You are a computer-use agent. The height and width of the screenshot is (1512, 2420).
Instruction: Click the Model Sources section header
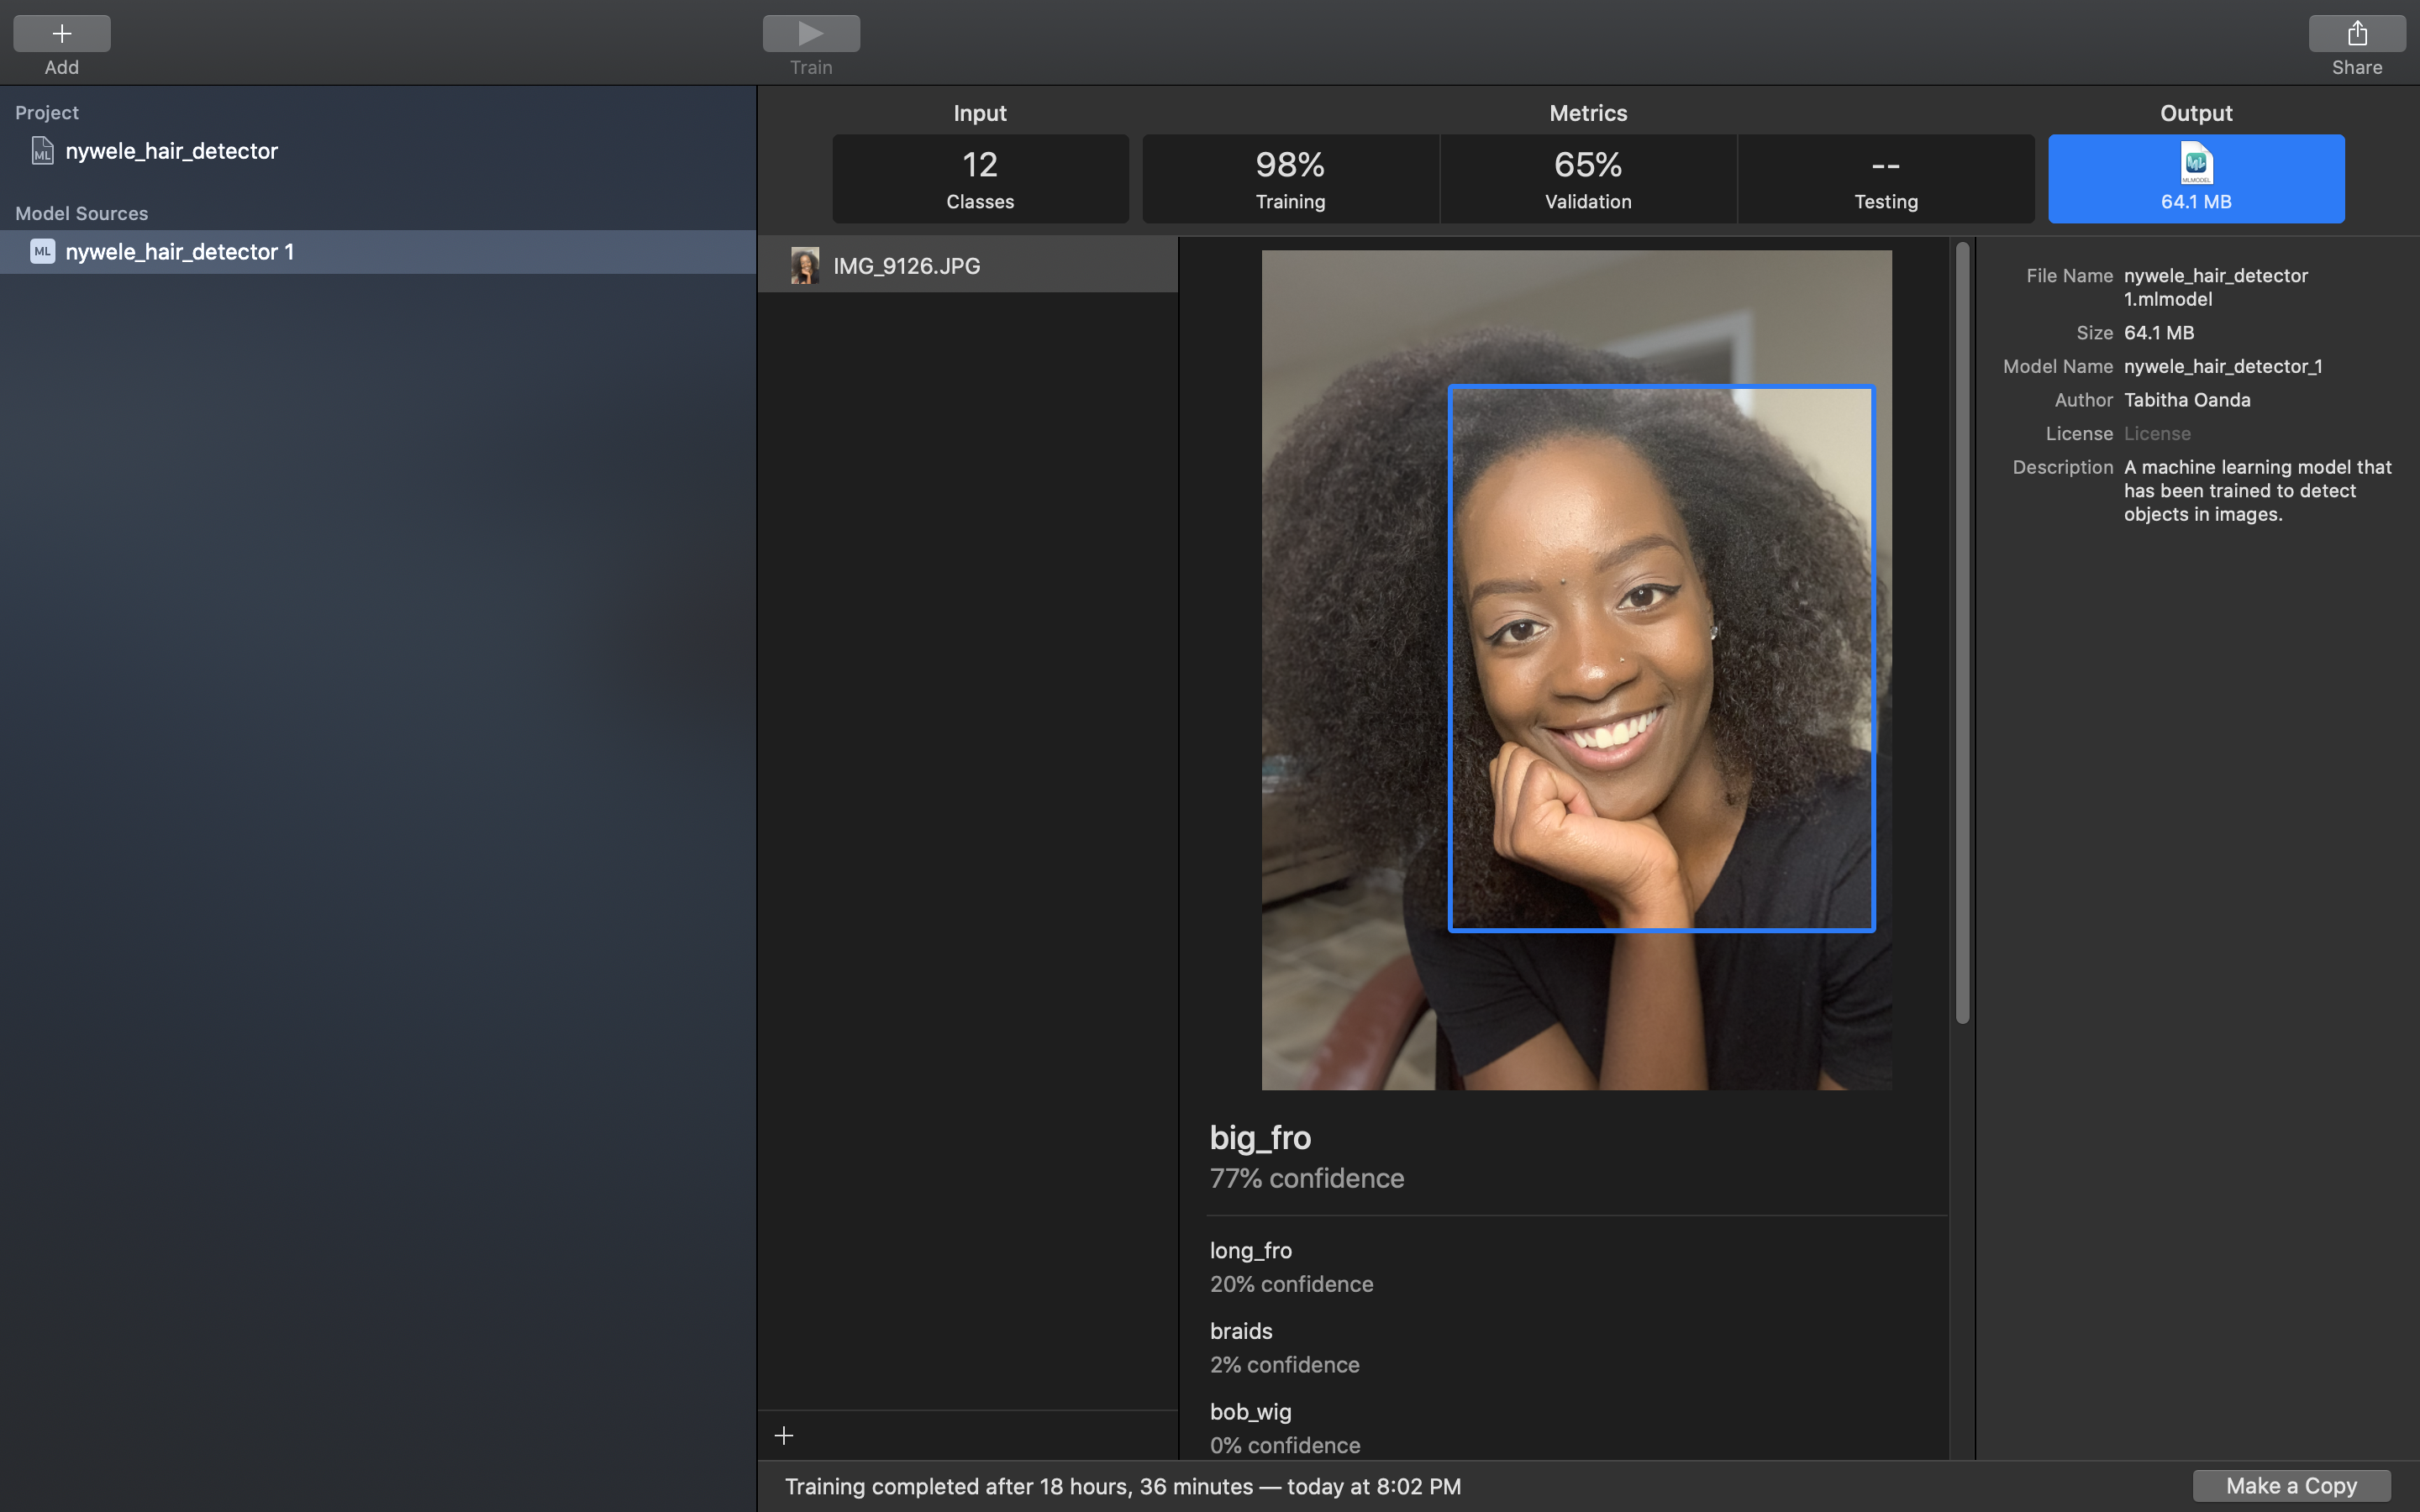tap(81, 213)
